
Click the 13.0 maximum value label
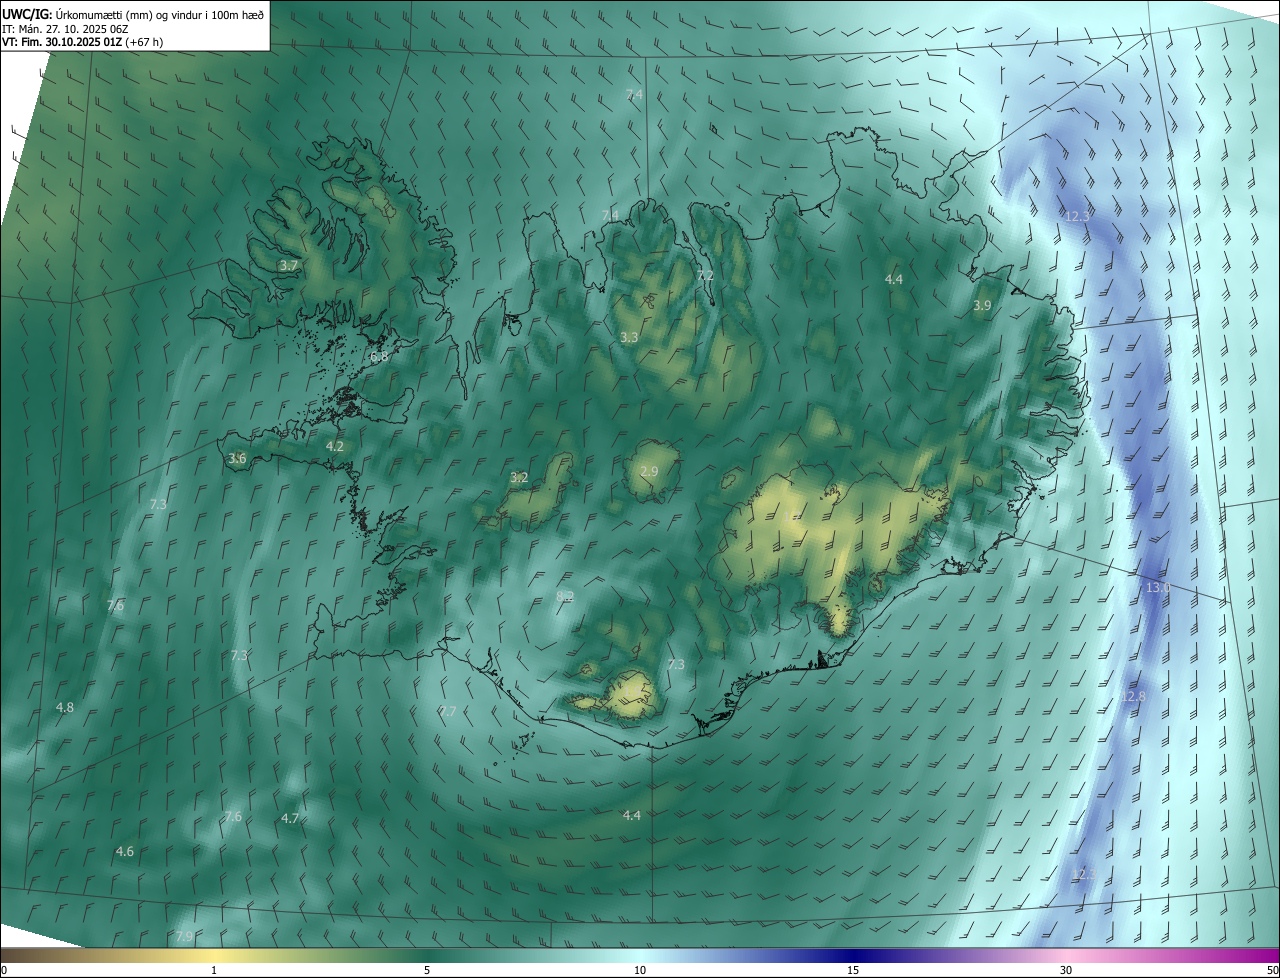tap(1157, 588)
